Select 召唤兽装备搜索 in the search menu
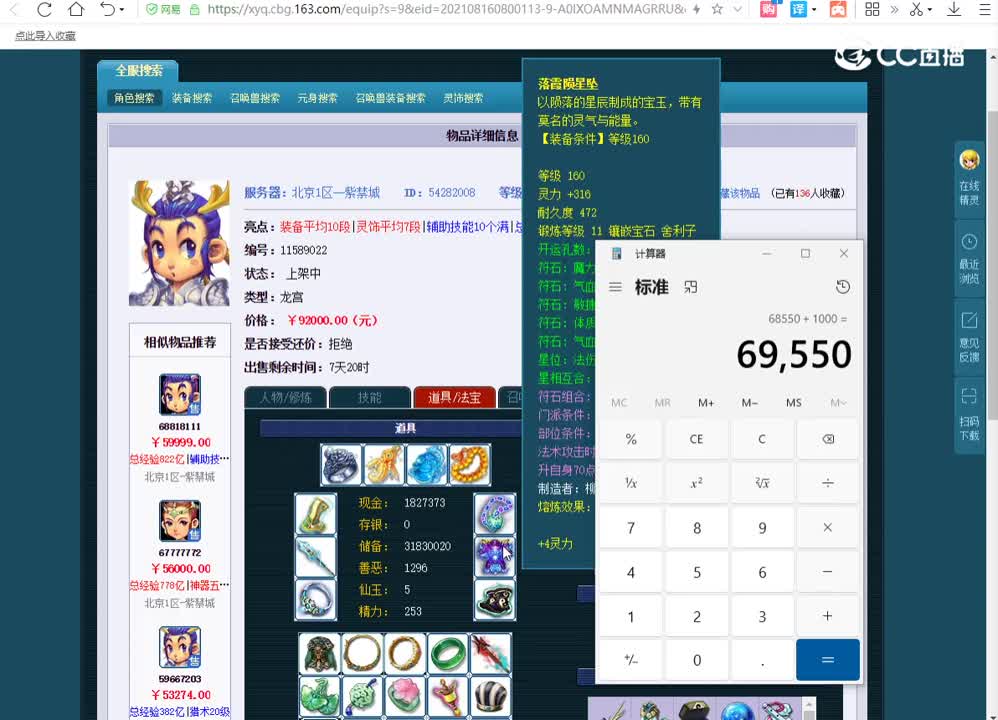 [390, 98]
